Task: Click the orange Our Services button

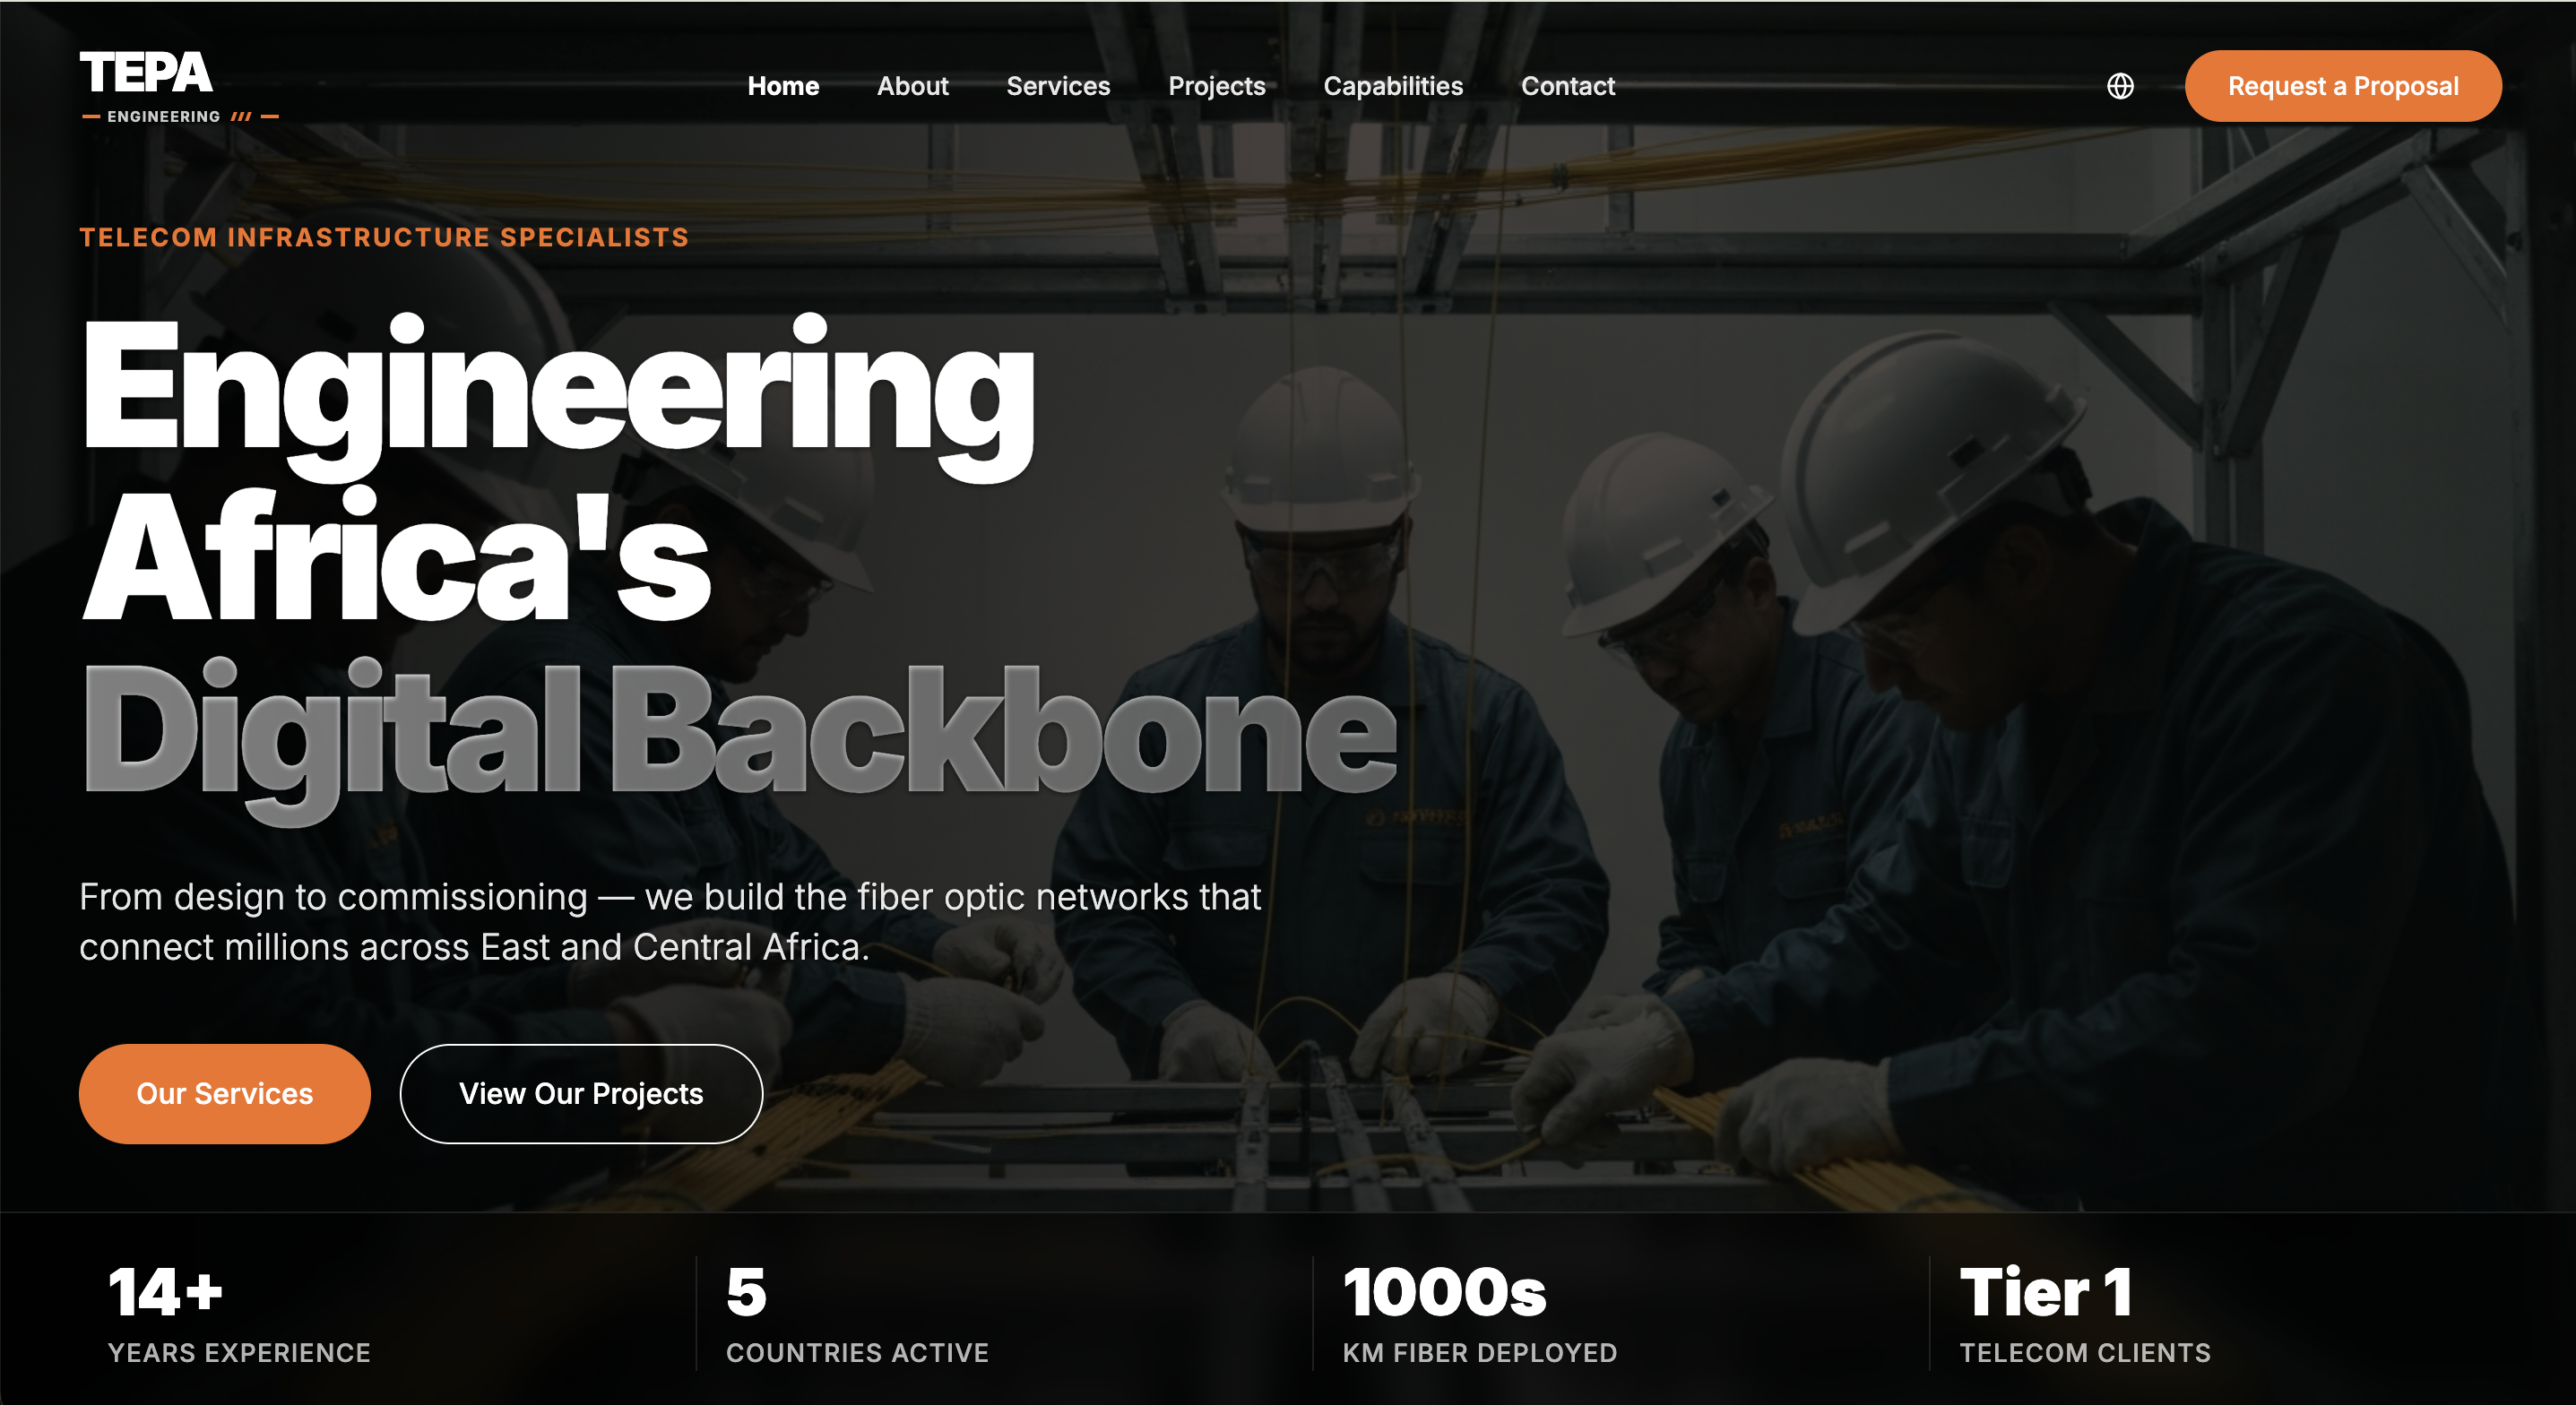Action: tap(224, 1093)
